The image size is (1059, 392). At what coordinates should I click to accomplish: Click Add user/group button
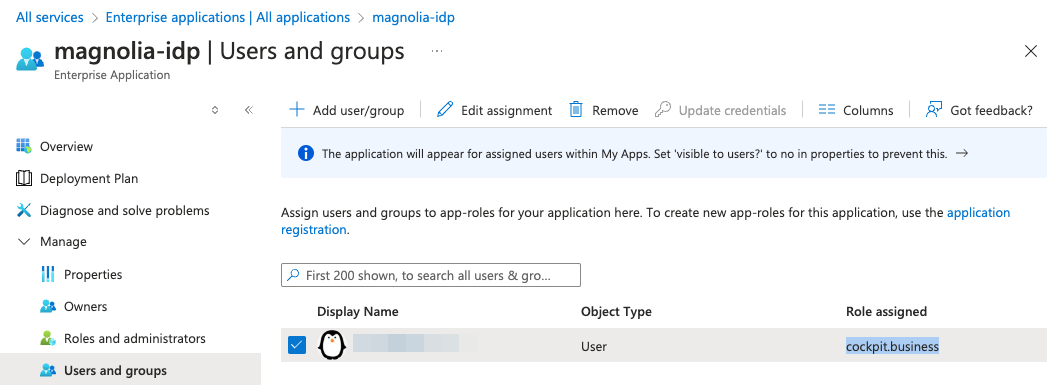[x=346, y=110]
